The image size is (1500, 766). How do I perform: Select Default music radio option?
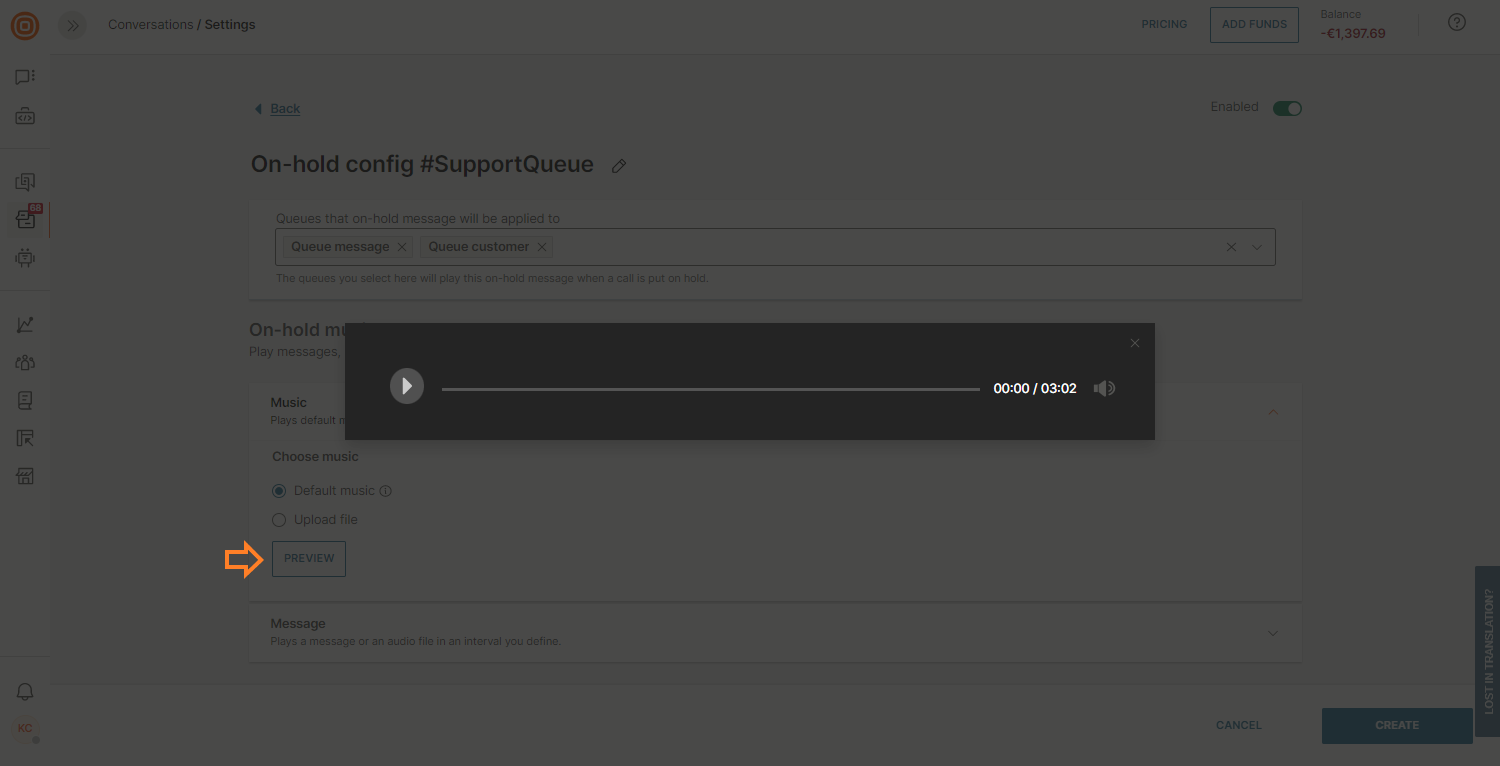280,491
